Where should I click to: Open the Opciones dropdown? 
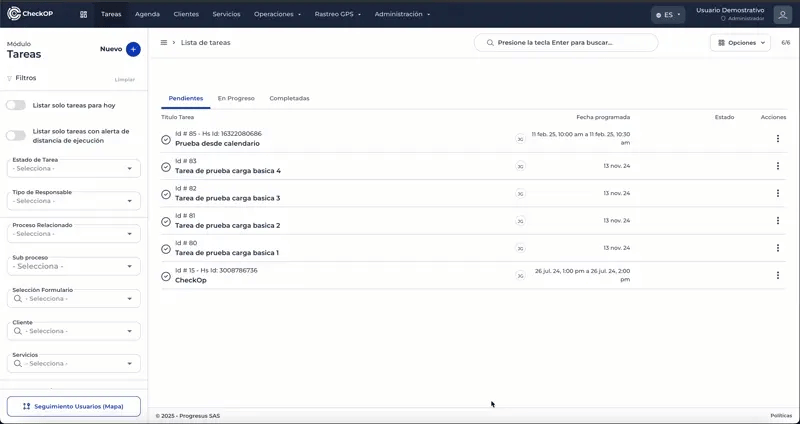coord(740,43)
